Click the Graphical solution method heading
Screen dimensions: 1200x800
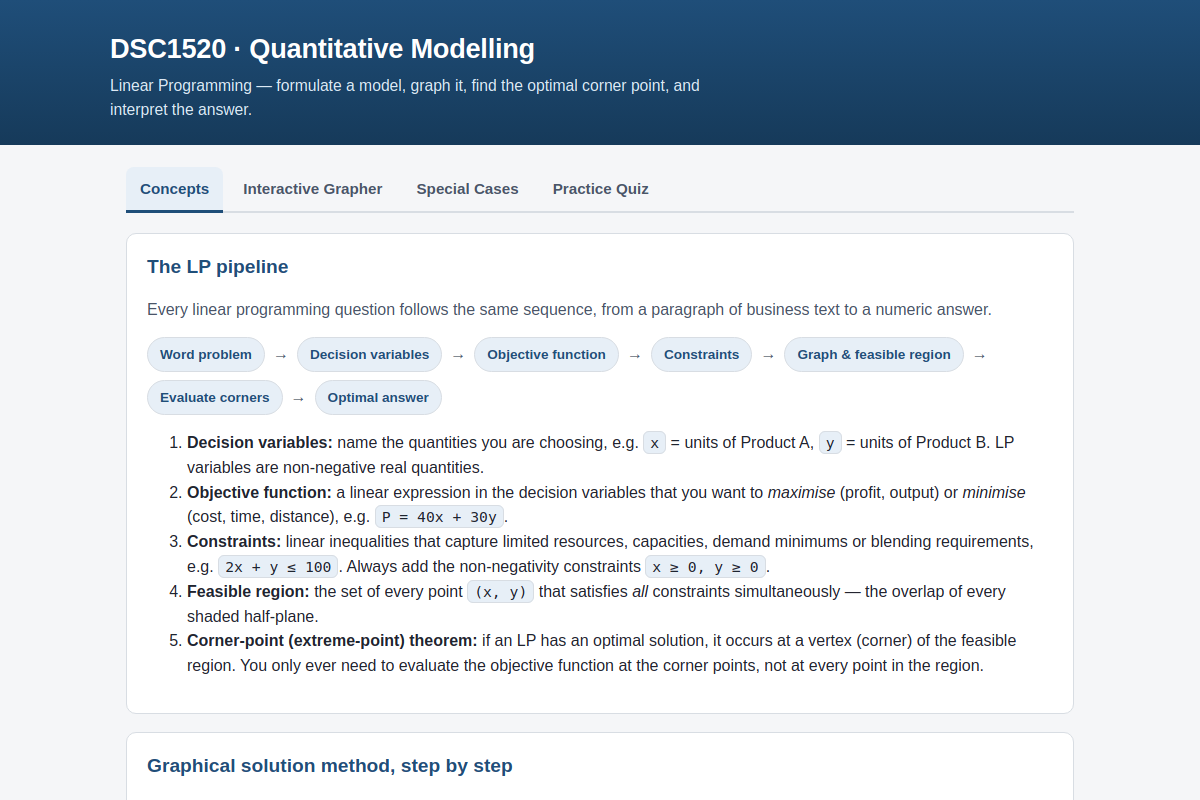pos(330,766)
